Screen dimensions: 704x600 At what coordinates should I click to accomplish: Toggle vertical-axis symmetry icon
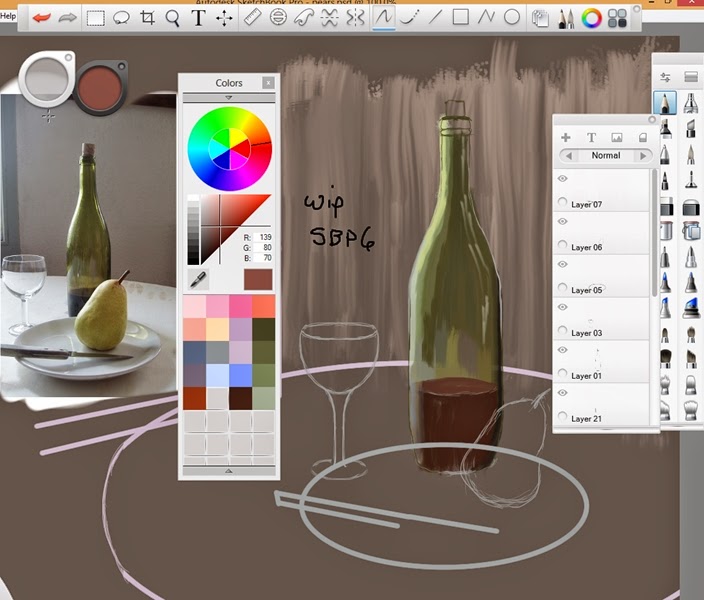point(355,18)
